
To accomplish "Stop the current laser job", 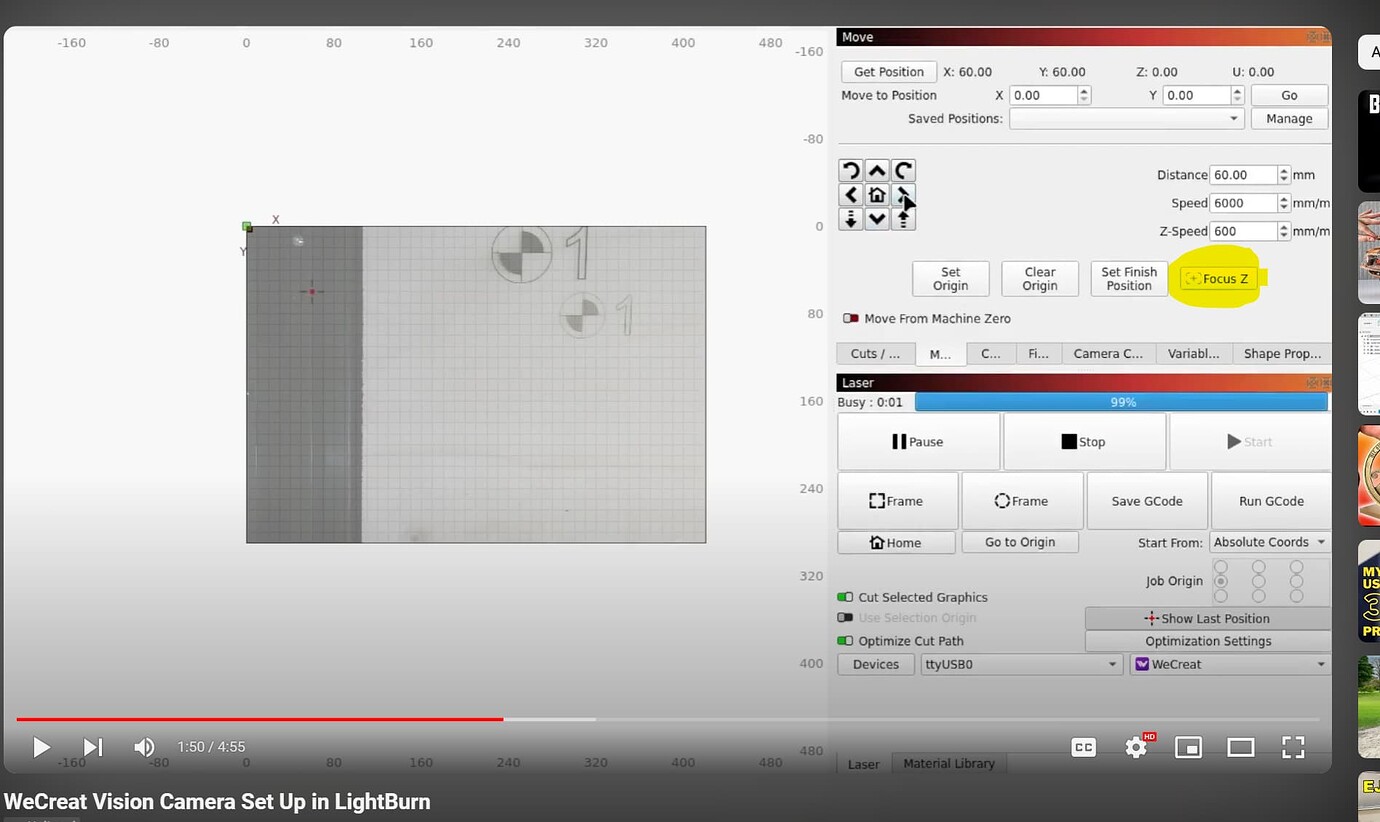I will click(x=1084, y=441).
